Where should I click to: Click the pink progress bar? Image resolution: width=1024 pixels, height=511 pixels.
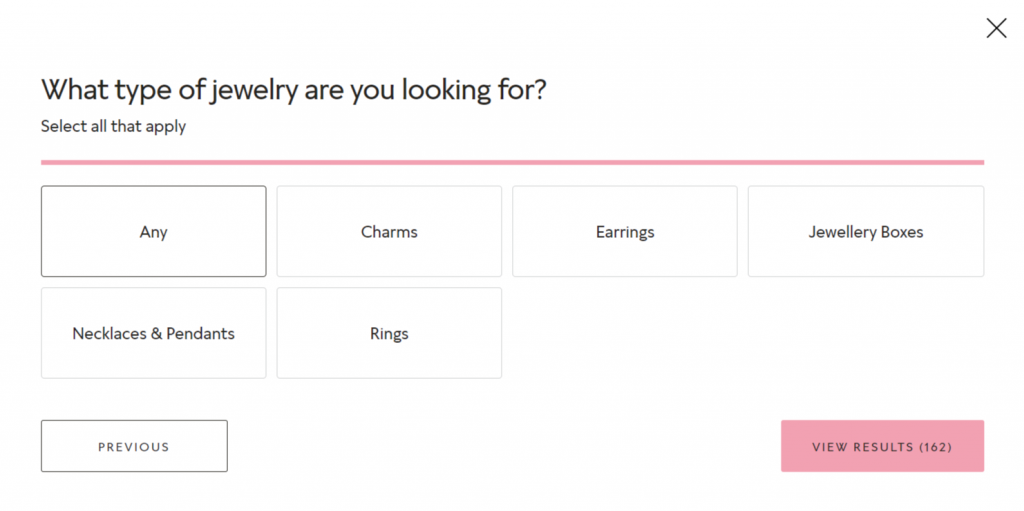[513, 162]
